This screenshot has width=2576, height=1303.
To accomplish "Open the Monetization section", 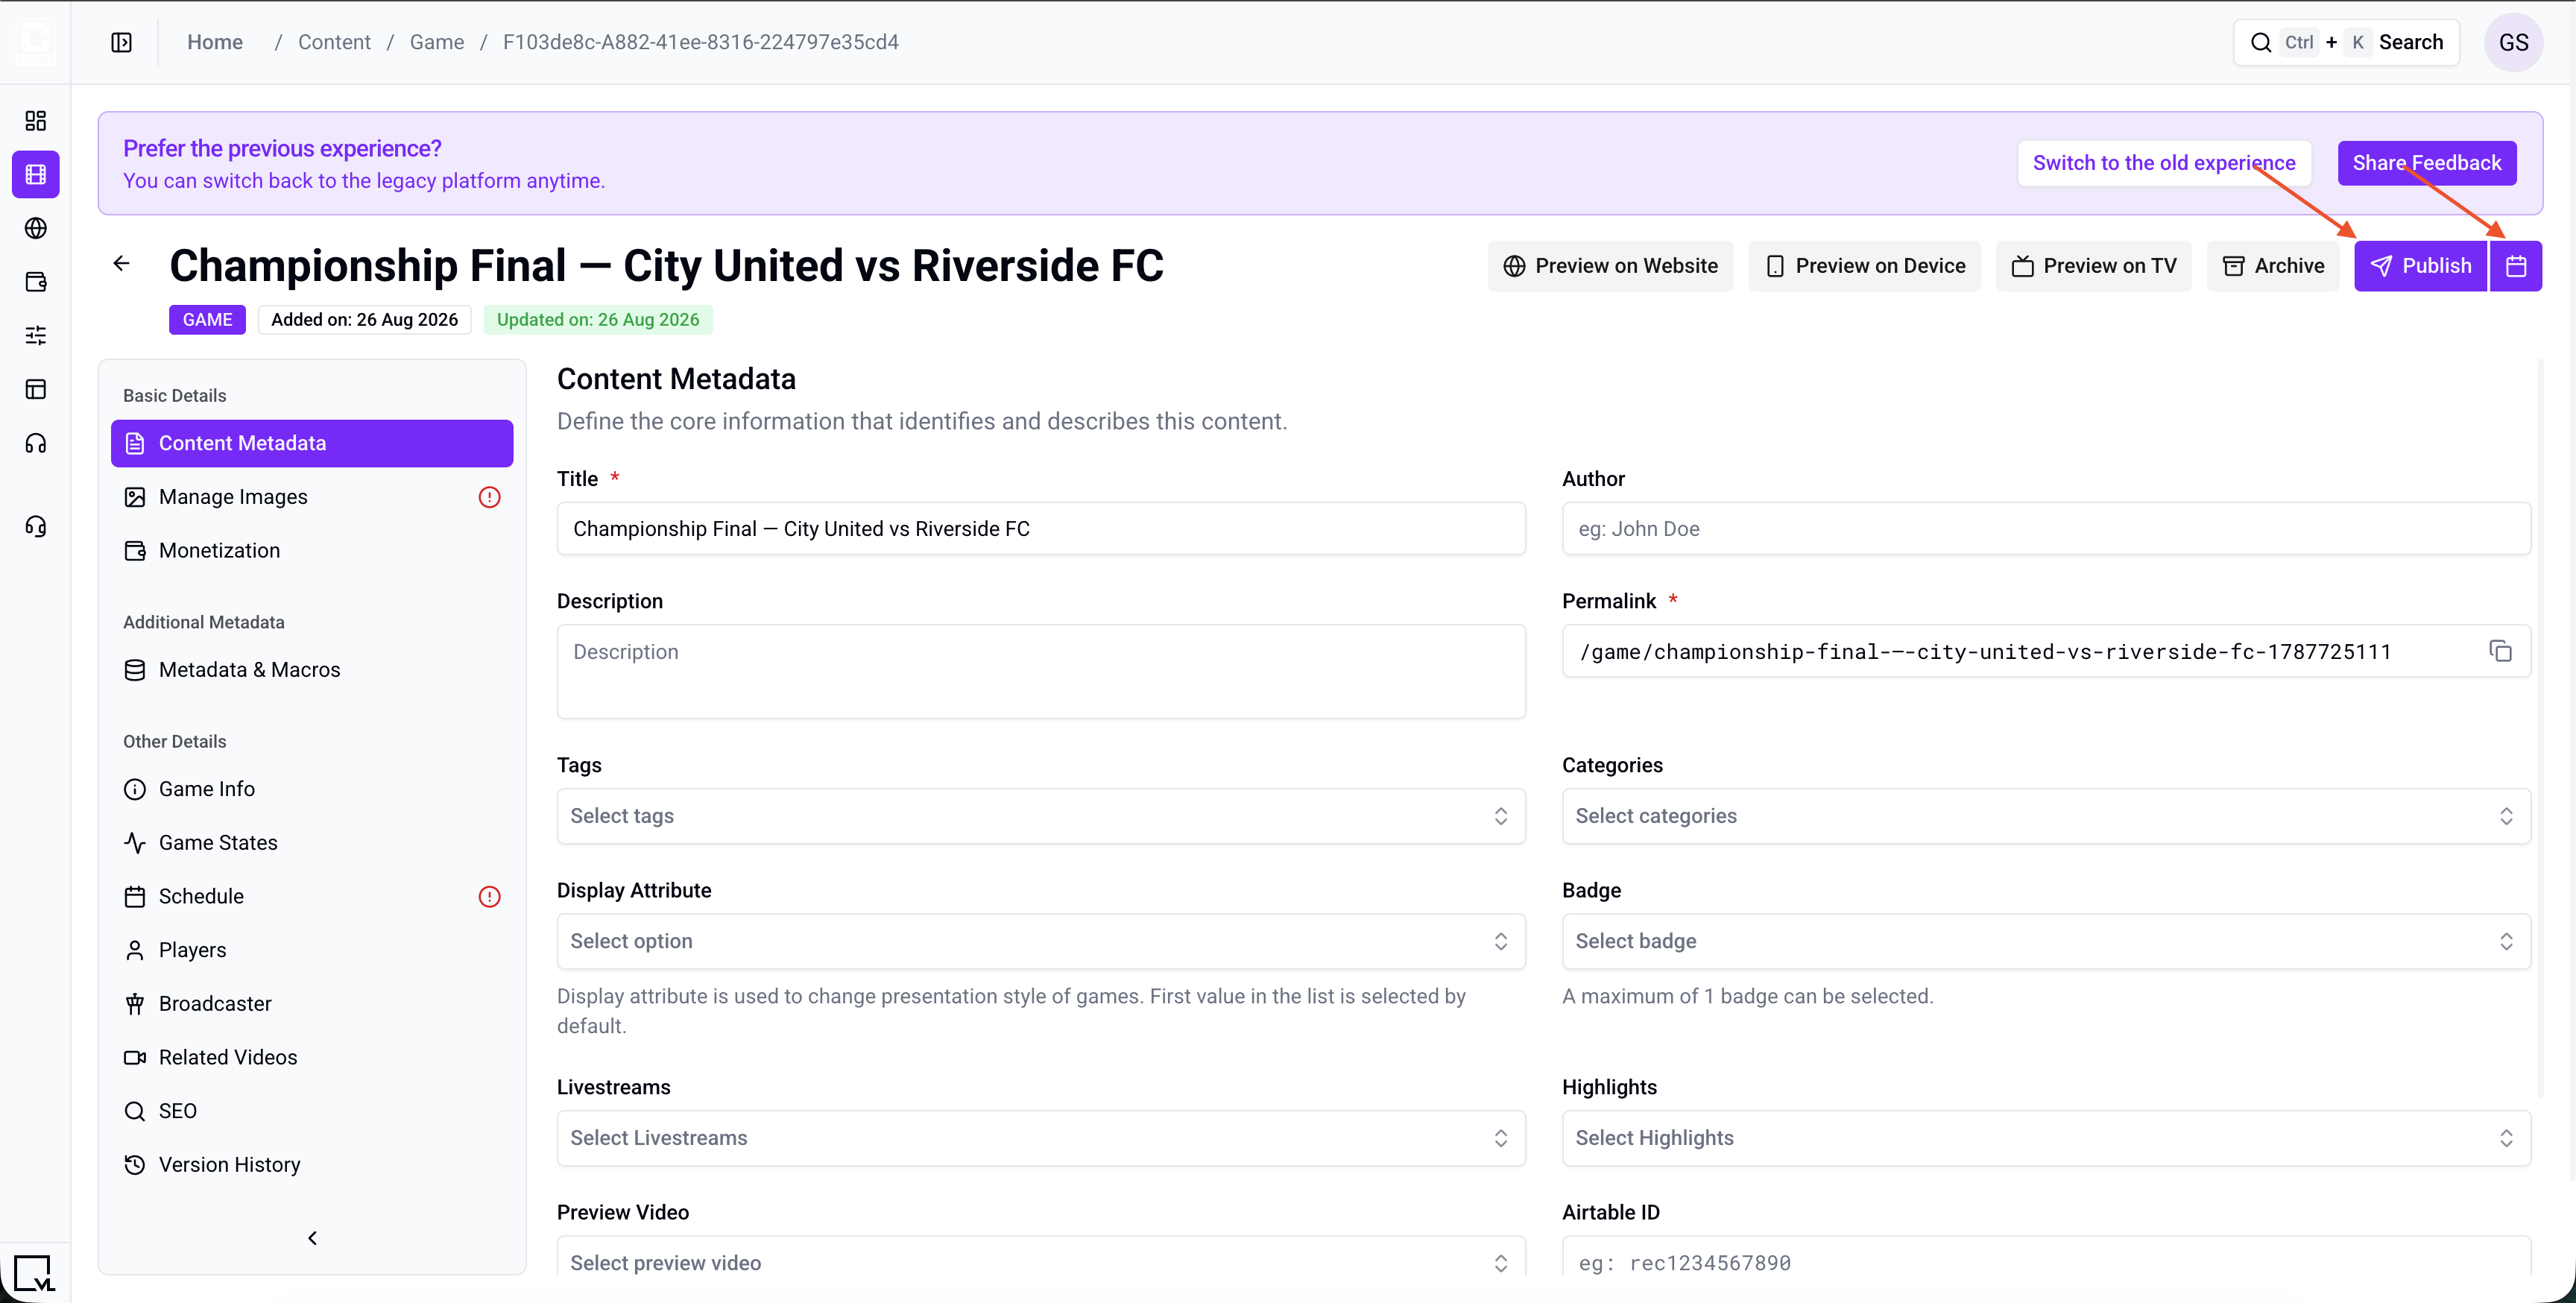I will [x=312, y=551].
